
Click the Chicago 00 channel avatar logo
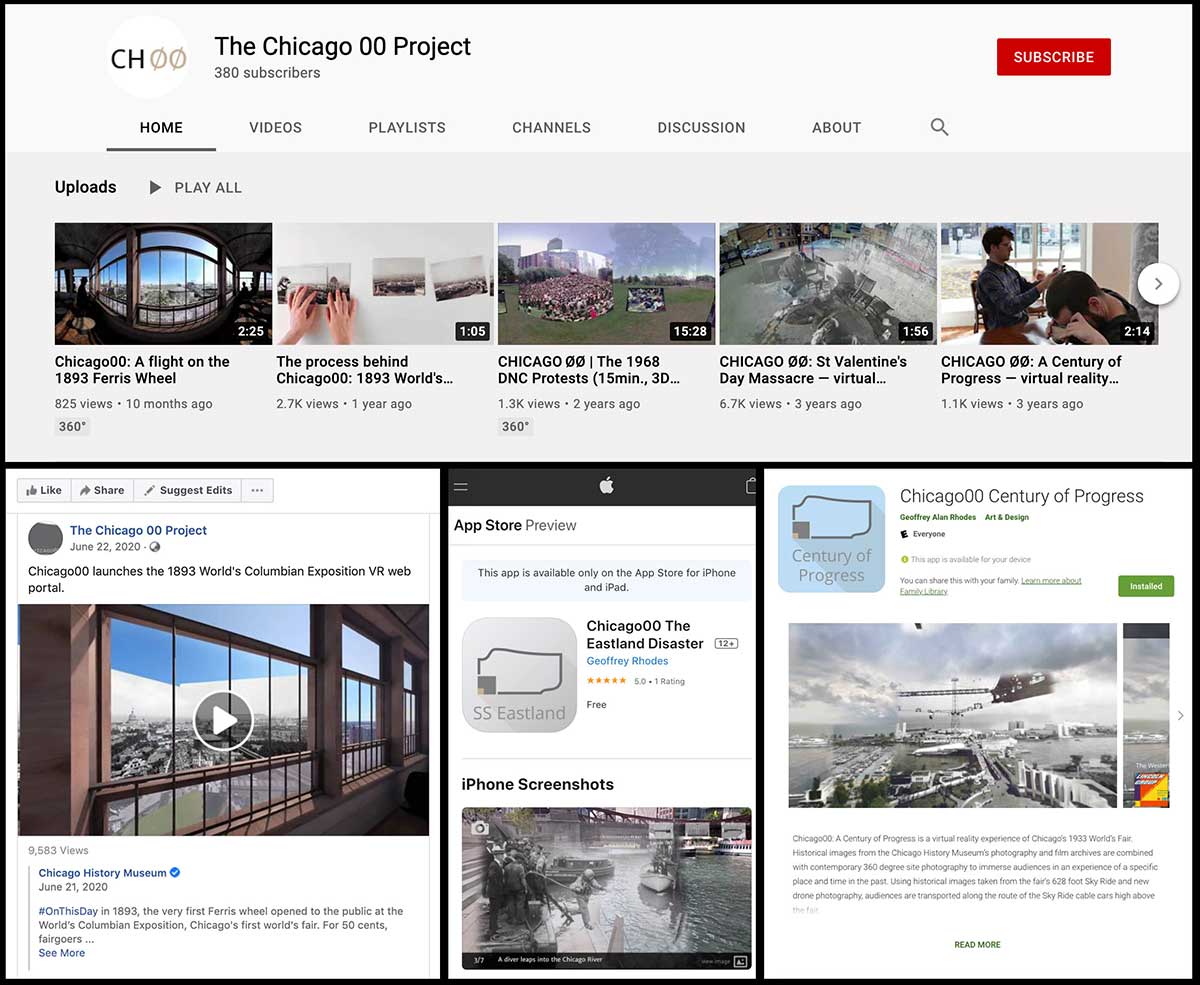[x=148, y=58]
